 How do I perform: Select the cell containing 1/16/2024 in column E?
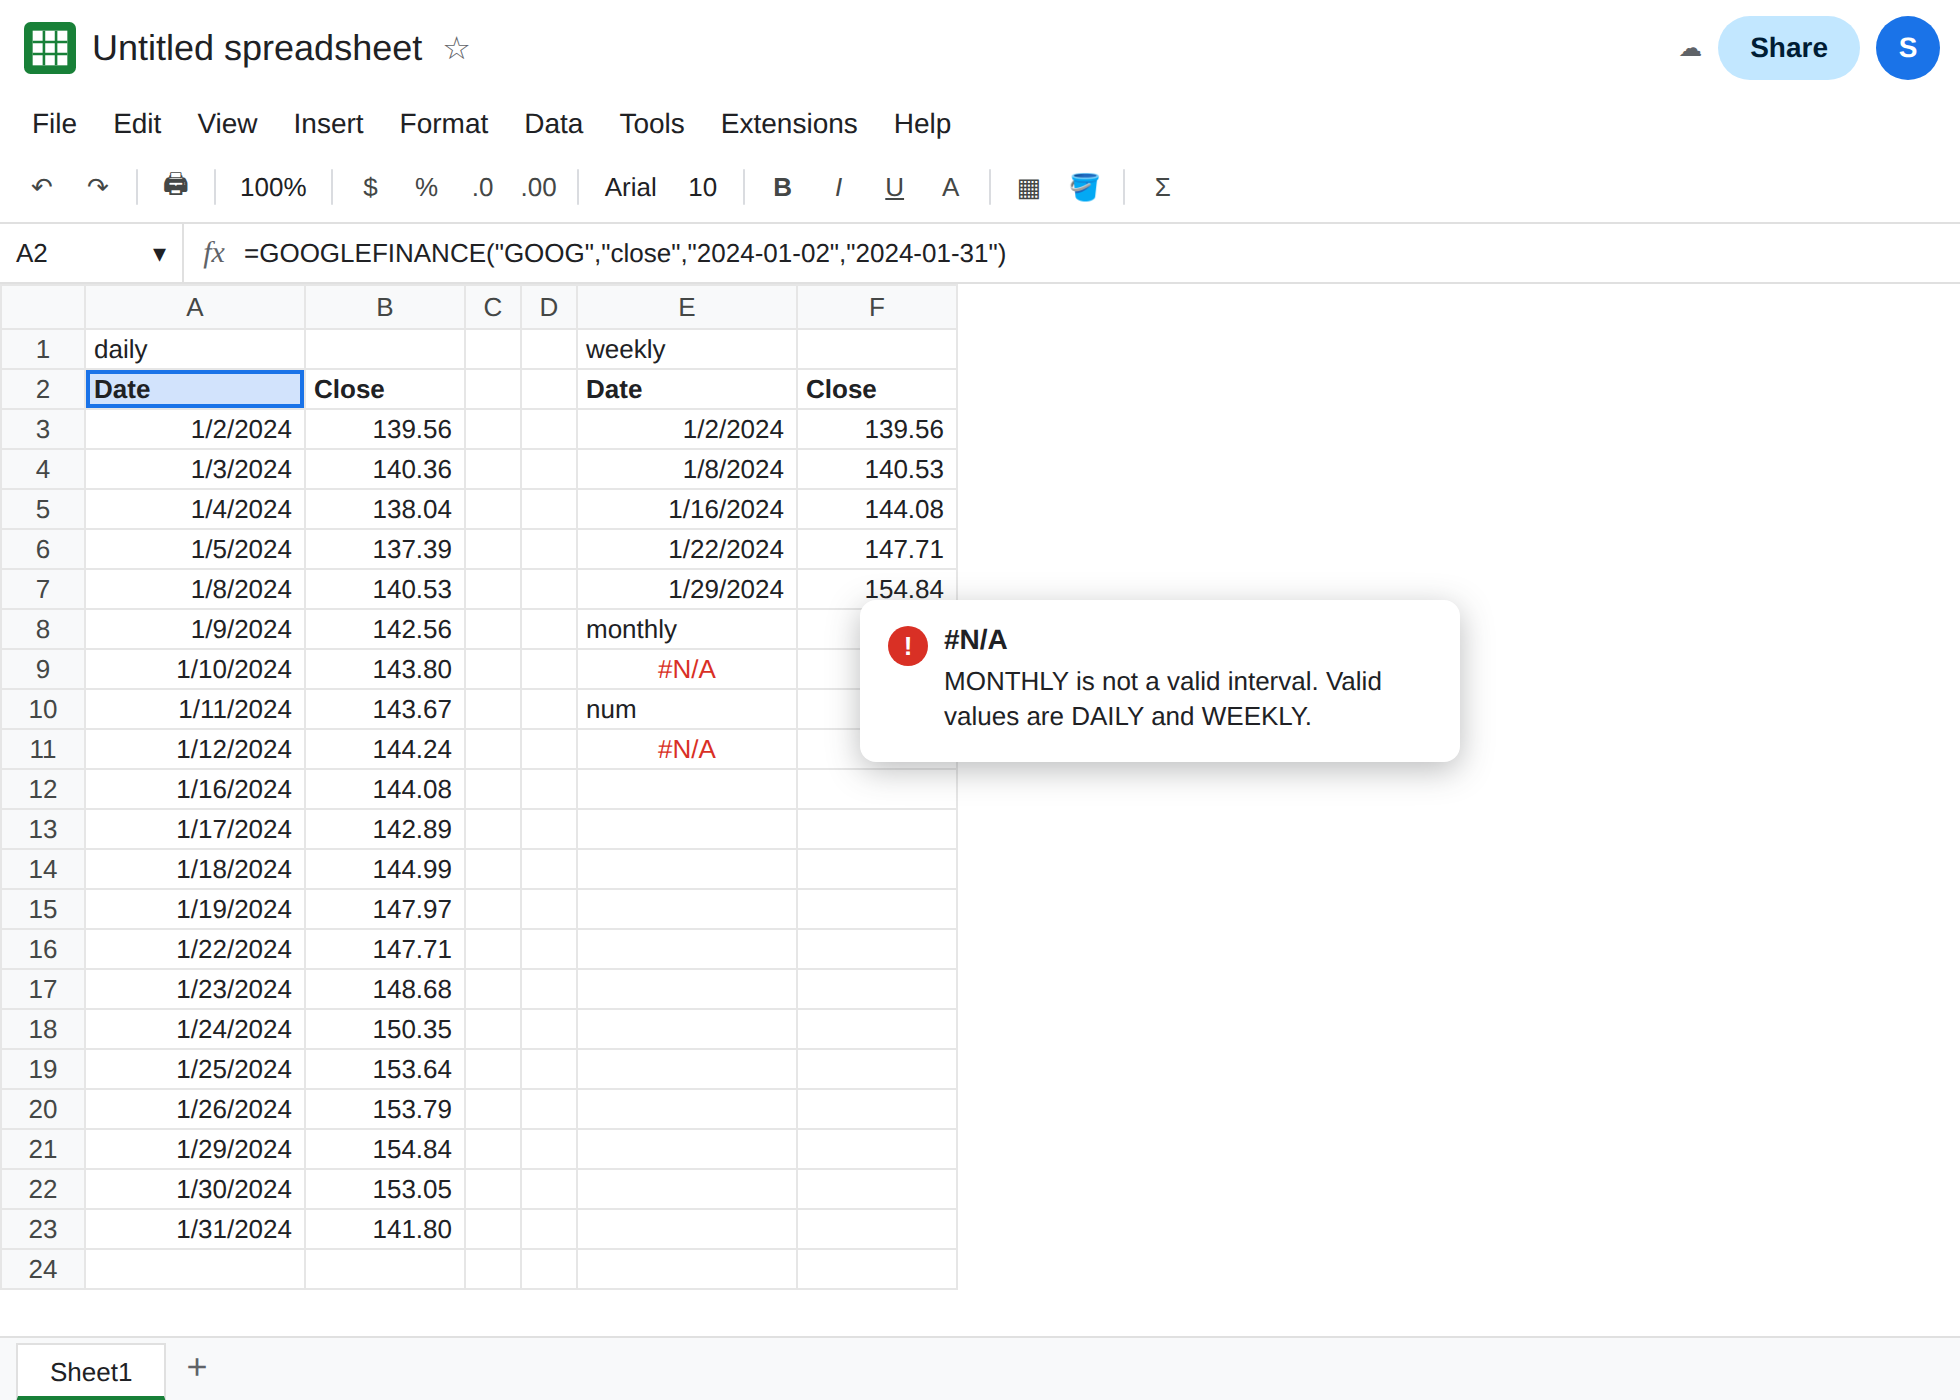pyautogui.click(x=687, y=509)
